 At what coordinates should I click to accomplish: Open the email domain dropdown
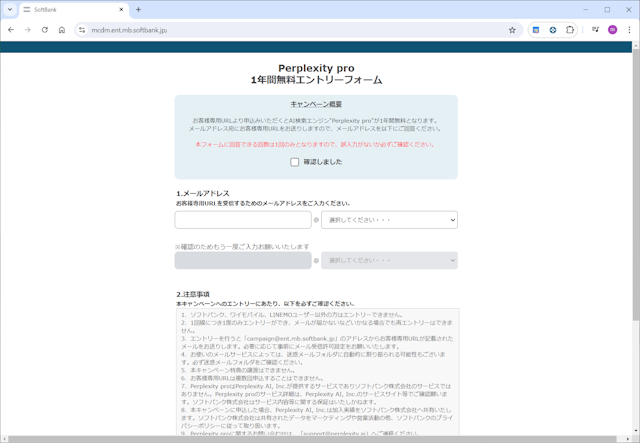coord(389,220)
